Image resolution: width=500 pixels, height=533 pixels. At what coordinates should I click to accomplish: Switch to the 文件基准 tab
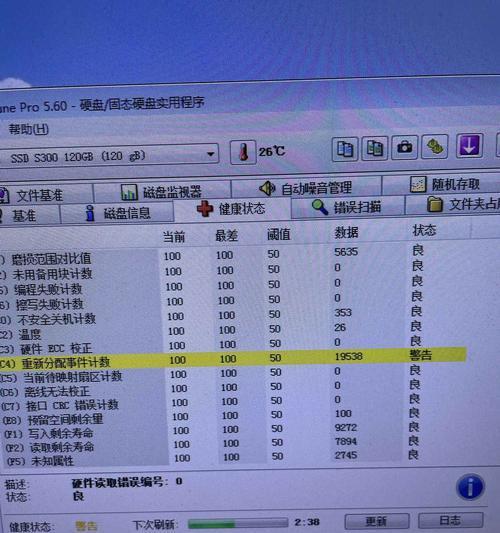pyautogui.click(x=46, y=195)
